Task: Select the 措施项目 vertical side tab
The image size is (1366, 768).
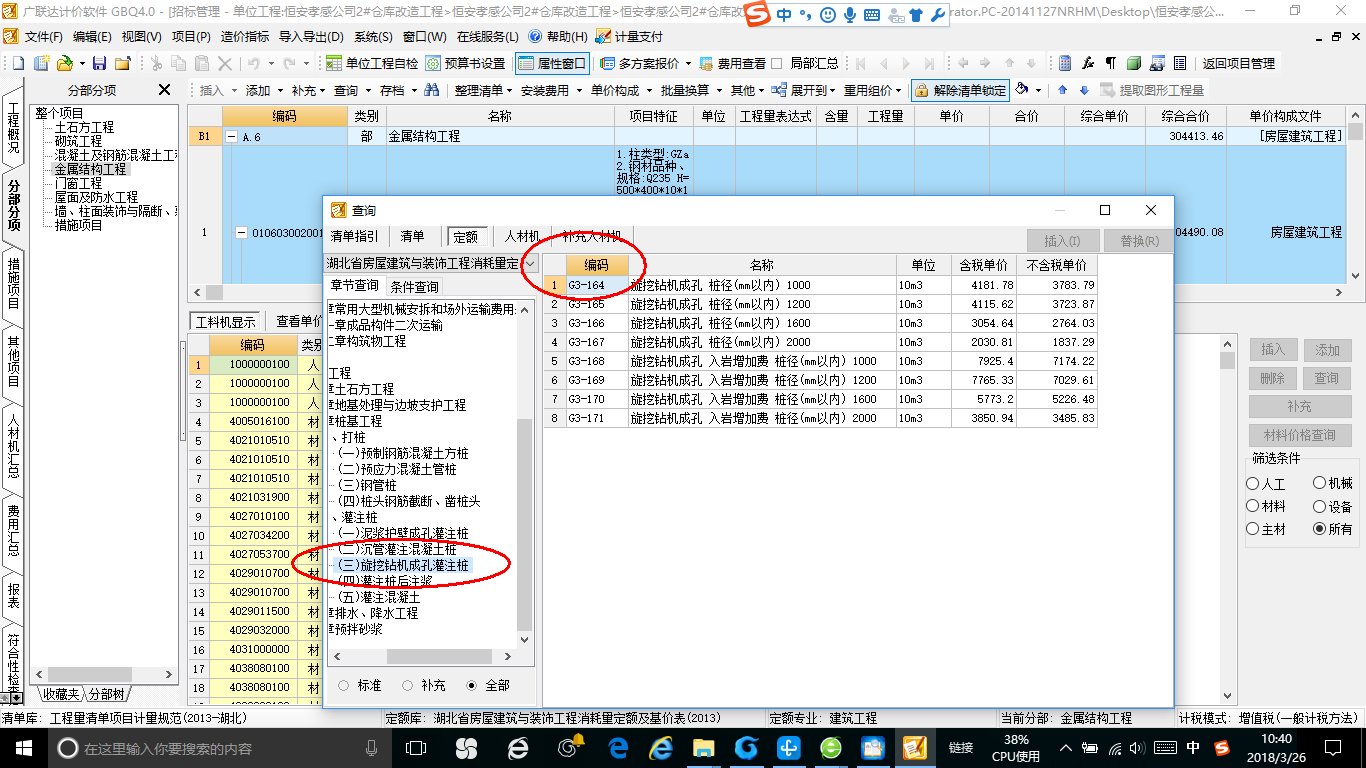Action: click(14, 283)
